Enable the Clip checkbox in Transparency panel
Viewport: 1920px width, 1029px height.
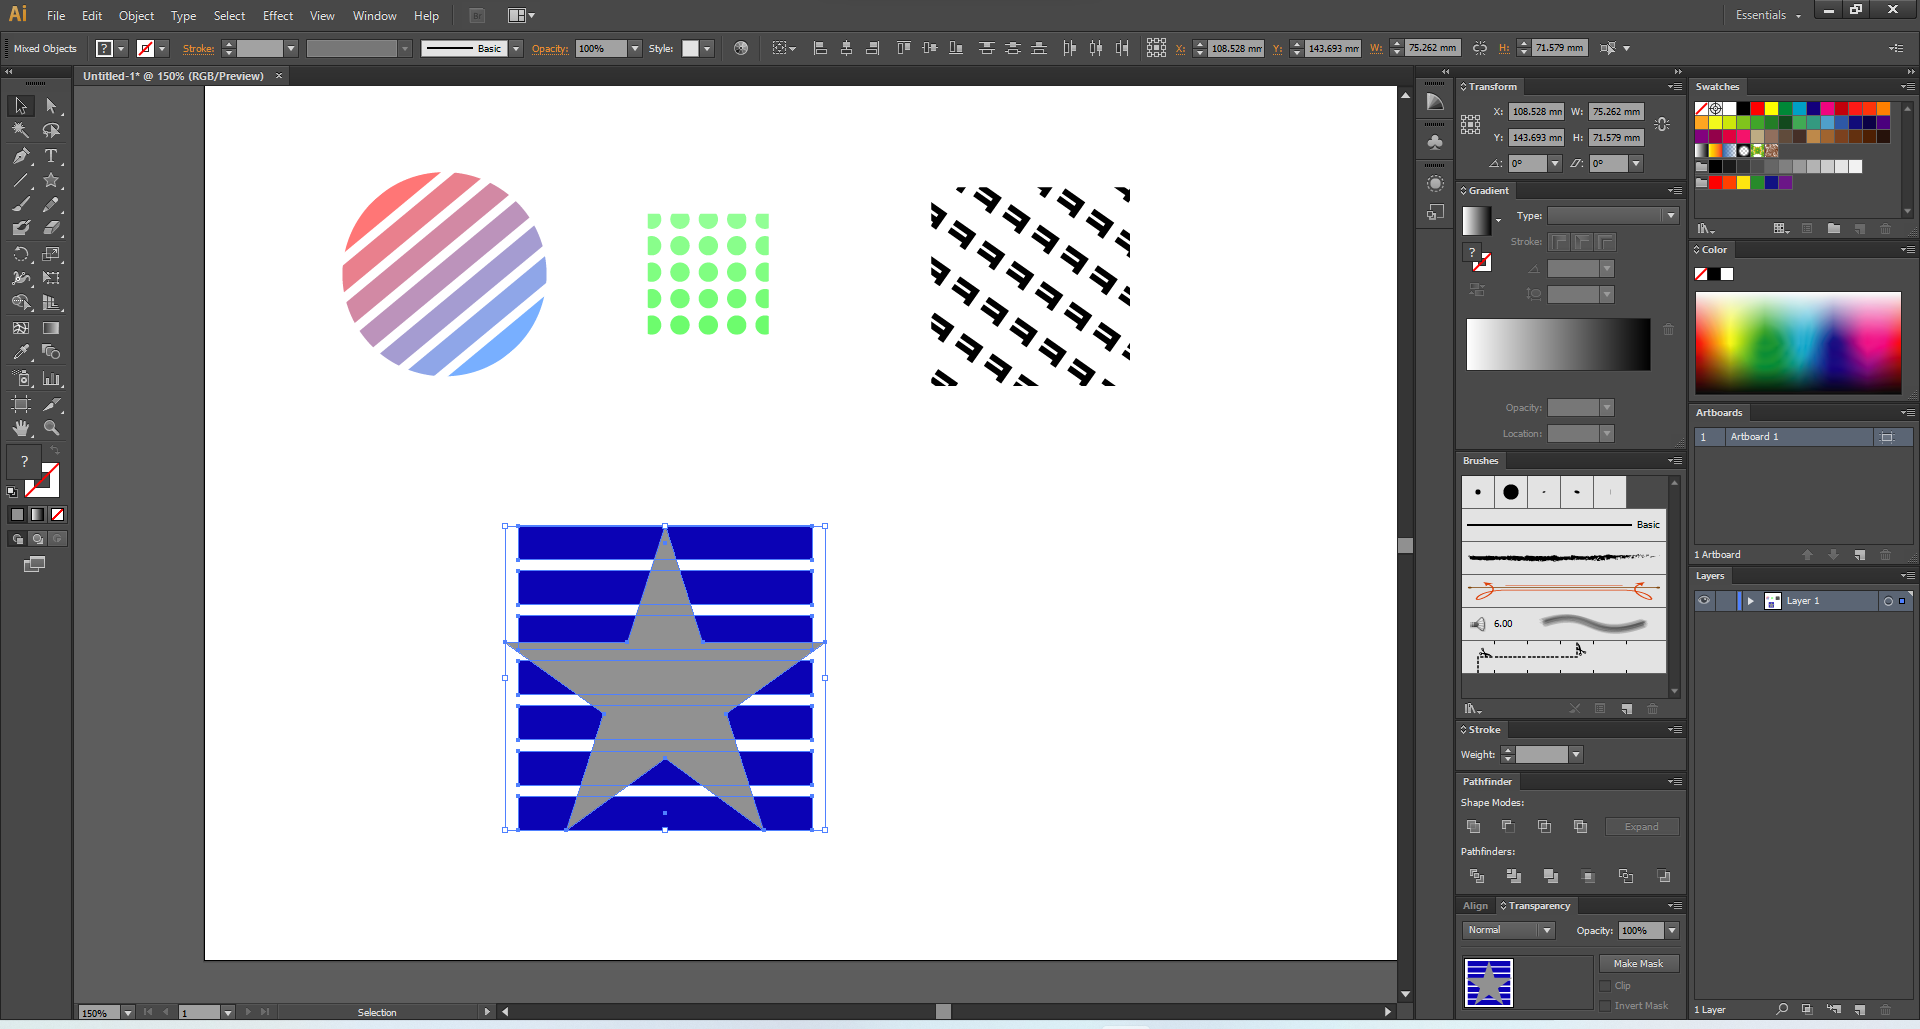[1605, 986]
